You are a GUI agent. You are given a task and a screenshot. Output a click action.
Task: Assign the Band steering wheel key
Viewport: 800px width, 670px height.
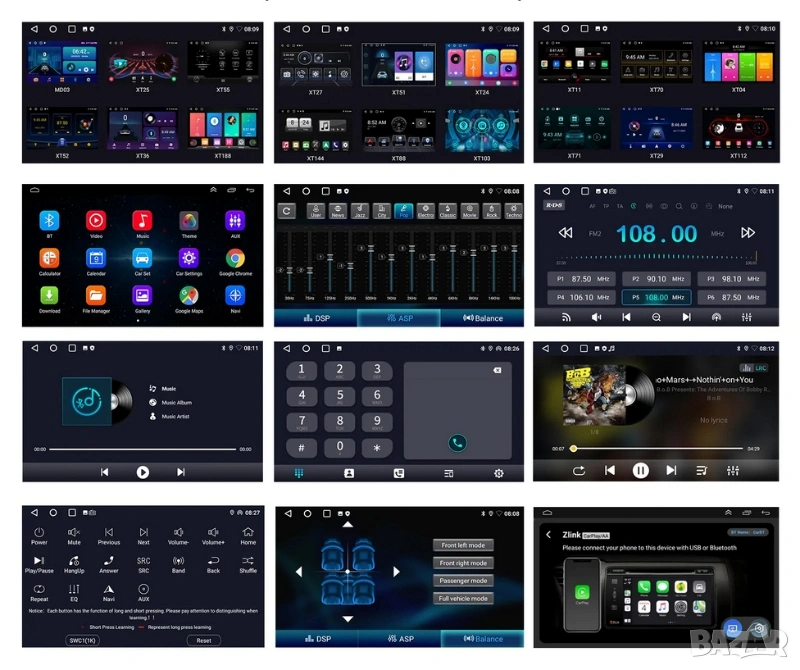178,564
